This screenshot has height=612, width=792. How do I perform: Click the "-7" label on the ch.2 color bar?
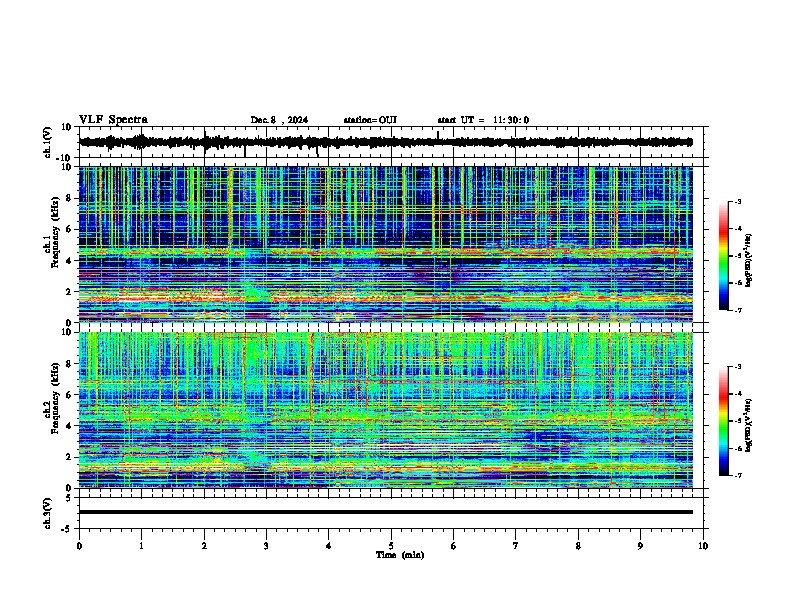tap(737, 475)
